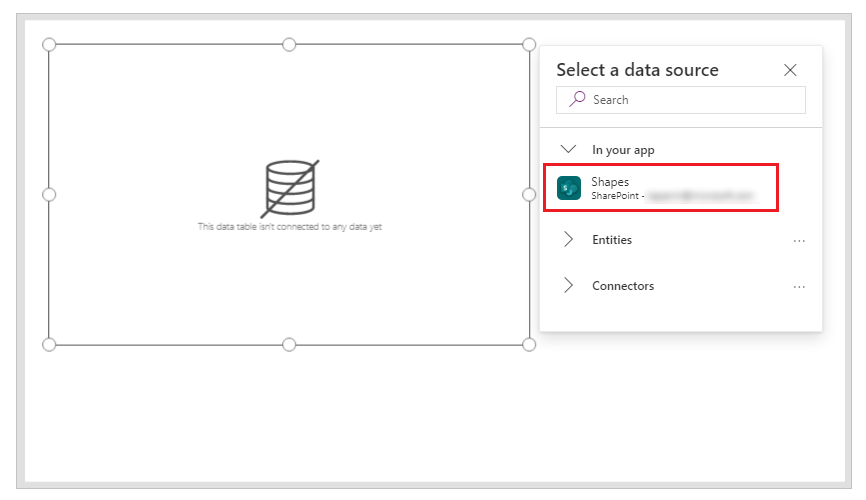The image size is (866, 500).
Task: Click the Connectors section label
Action: pyautogui.click(x=623, y=286)
